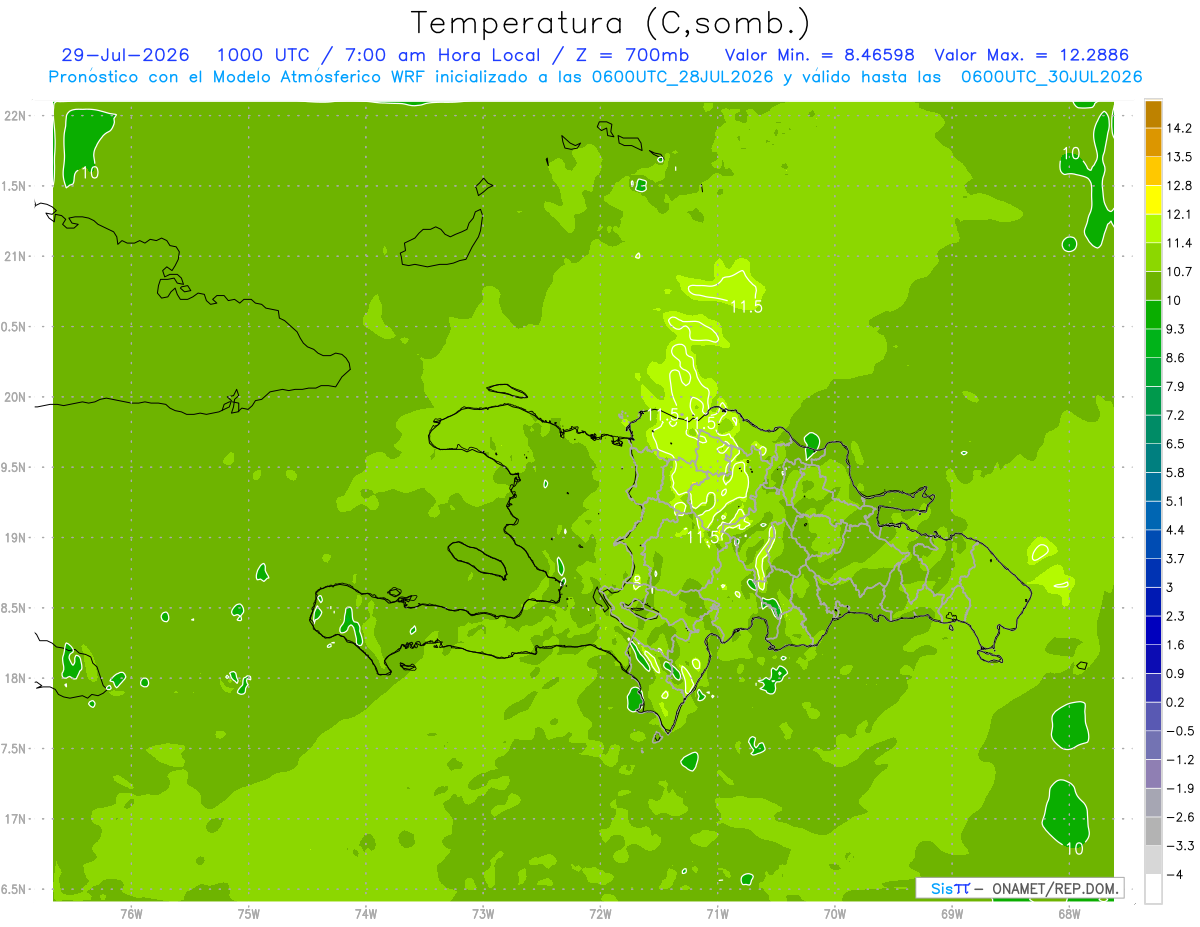
Task: Click the colorbar label '−0.5'
Action: click(1180, 731)
